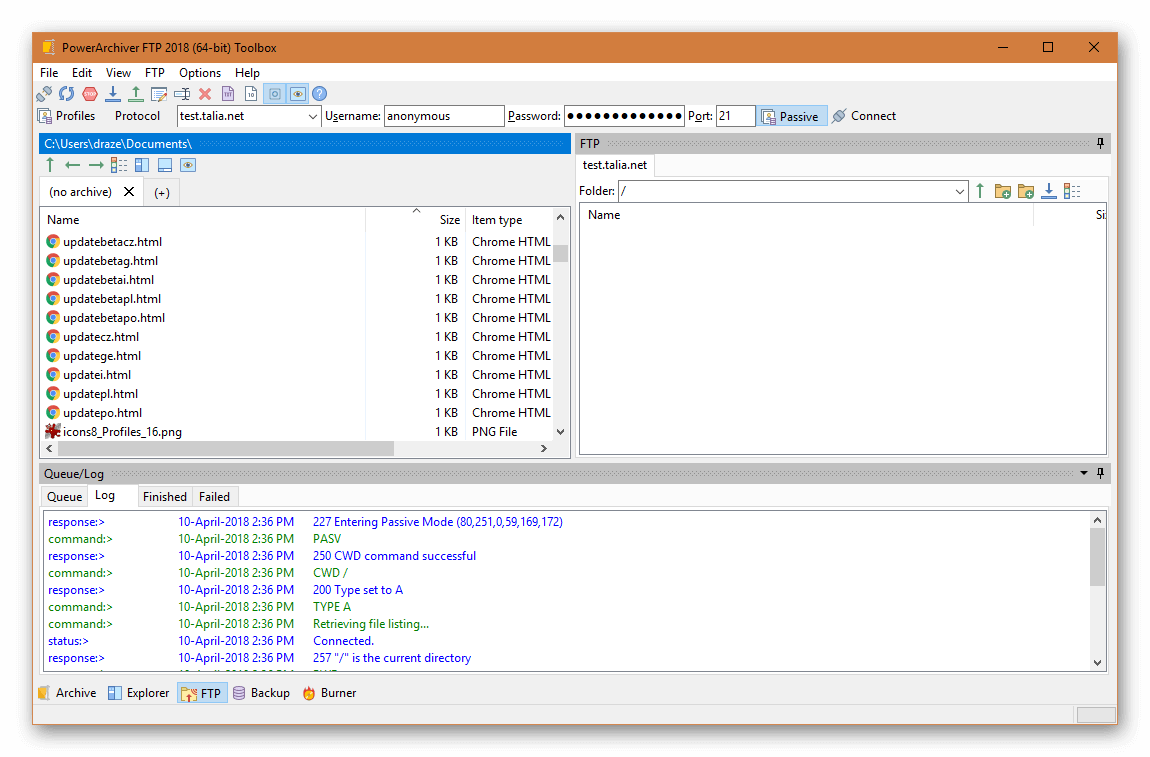The width and height of the screenshot is (1150, 757).
Task: Switch to the Explorer mode
Action: pos(139,693)
